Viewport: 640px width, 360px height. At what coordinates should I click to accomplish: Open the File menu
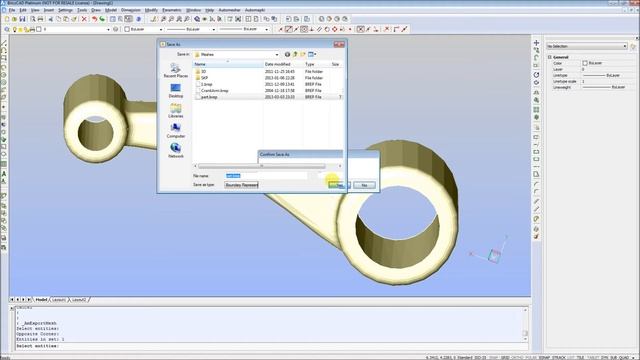pos(12,10)
